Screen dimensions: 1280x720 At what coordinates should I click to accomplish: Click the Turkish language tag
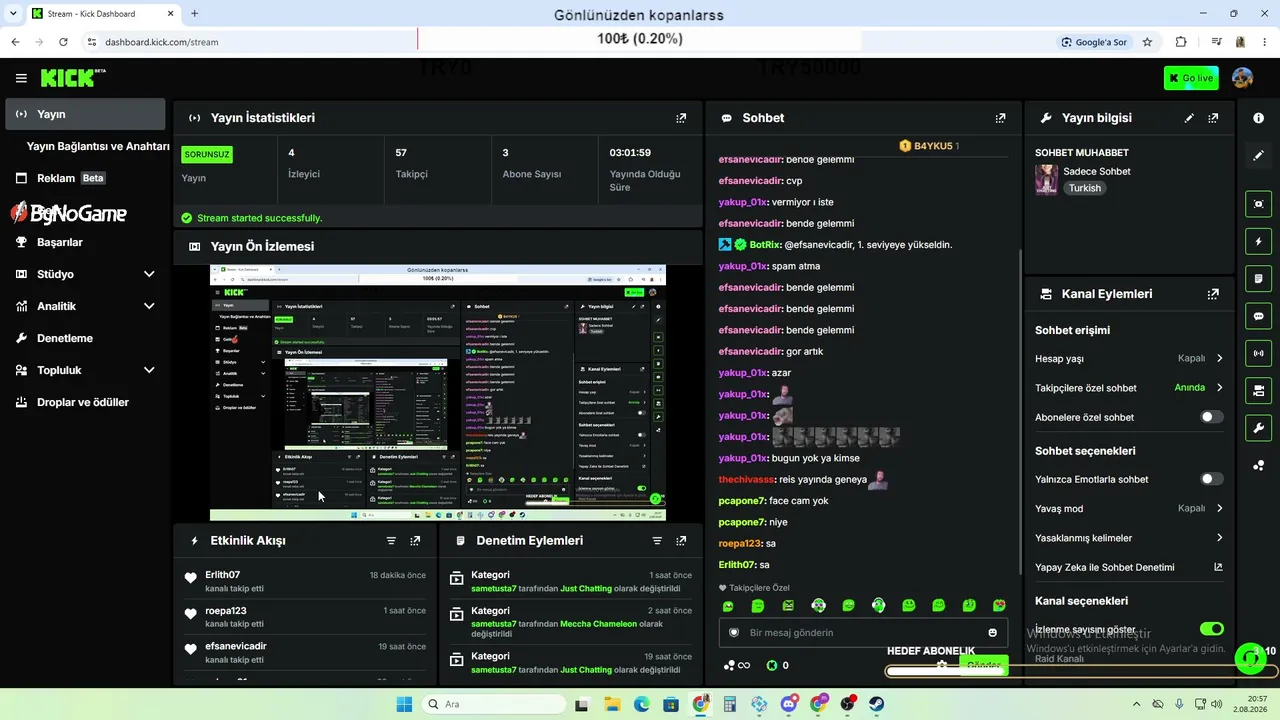[1085, 188]
